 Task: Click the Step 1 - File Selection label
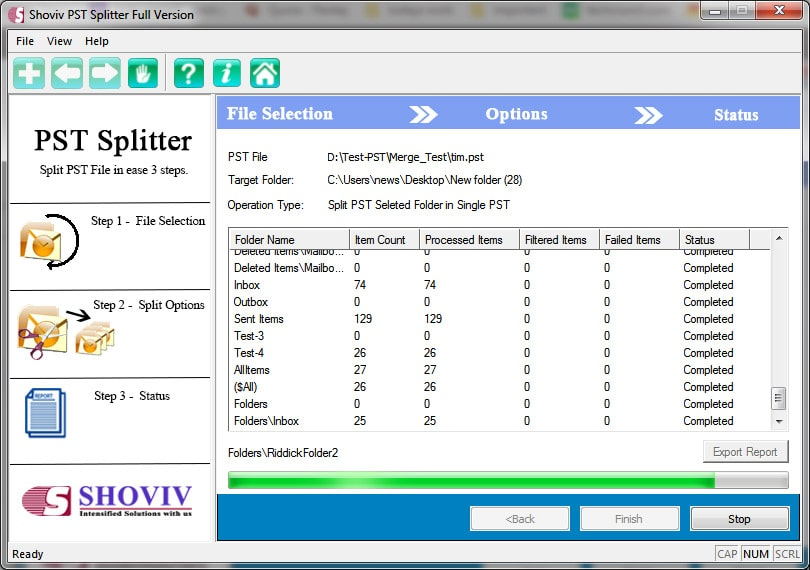pyautogui.click(x=148, y=221)
